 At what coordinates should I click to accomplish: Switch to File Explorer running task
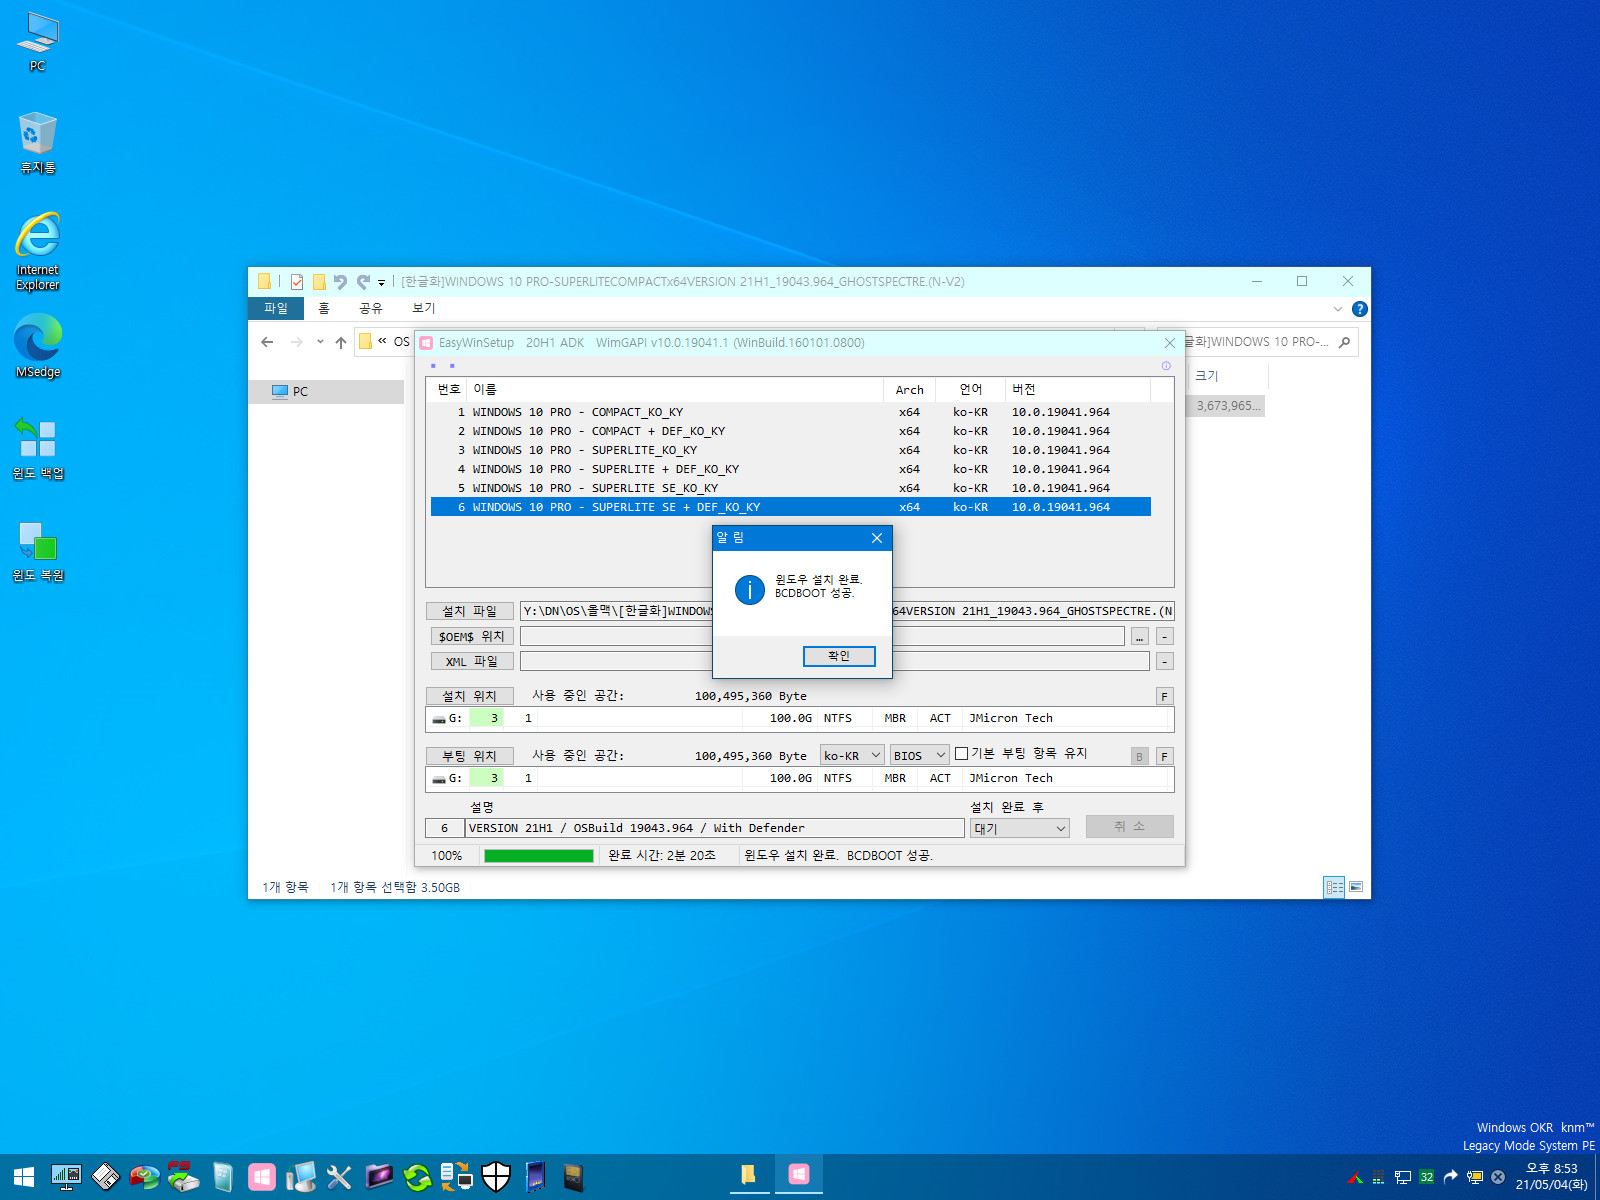click(748, 1175)
